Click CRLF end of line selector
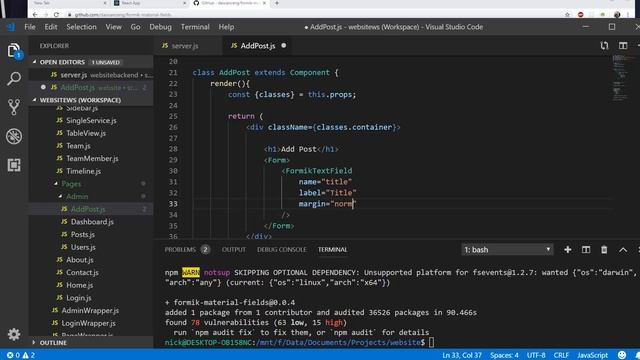 561,355
